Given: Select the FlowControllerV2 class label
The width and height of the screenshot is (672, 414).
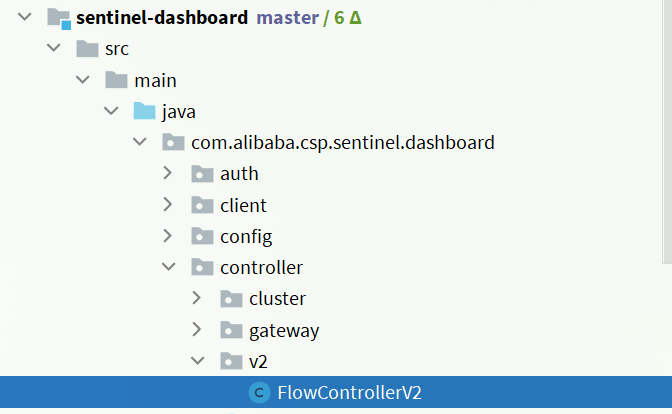Looking at the screenshot, I should tap(350, 393).
